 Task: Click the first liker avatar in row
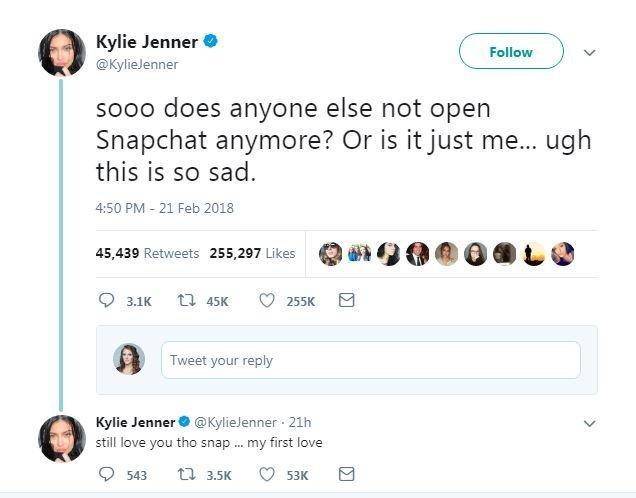[330, 254]
